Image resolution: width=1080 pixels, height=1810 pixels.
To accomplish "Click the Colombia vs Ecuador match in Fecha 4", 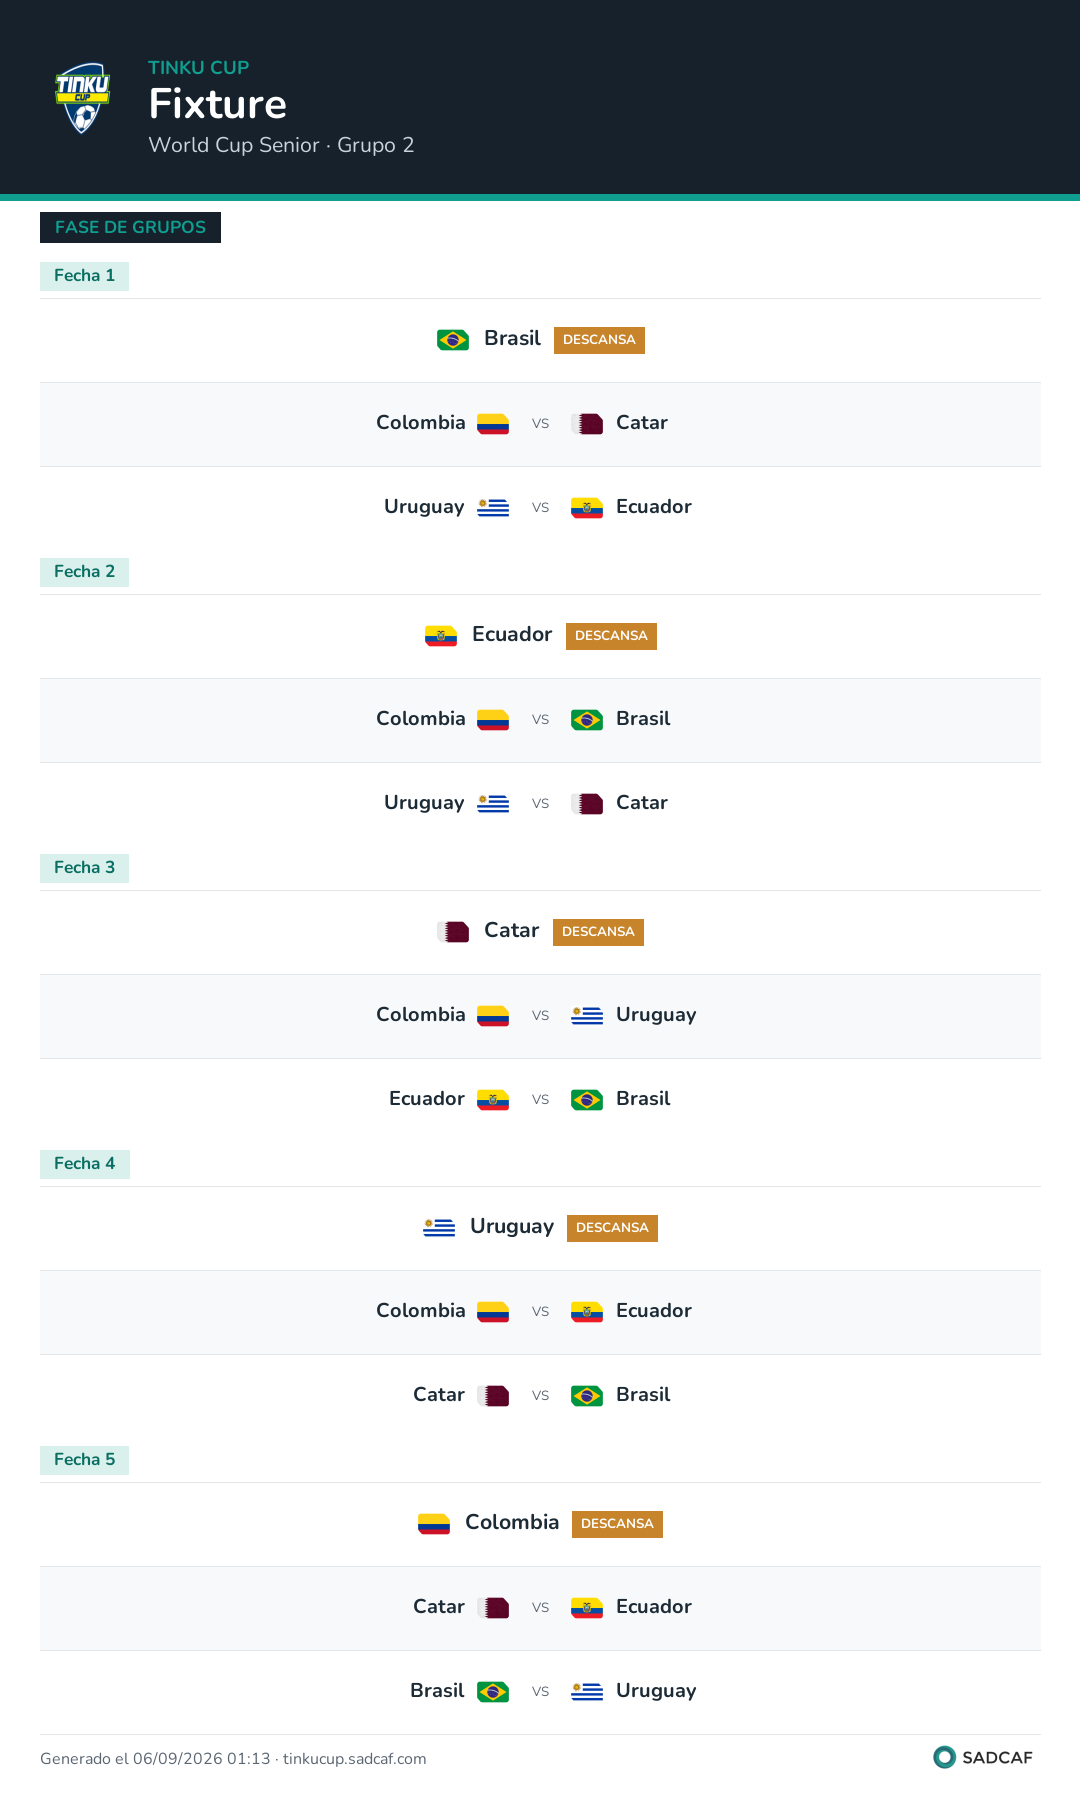I will click(540, 1312).
